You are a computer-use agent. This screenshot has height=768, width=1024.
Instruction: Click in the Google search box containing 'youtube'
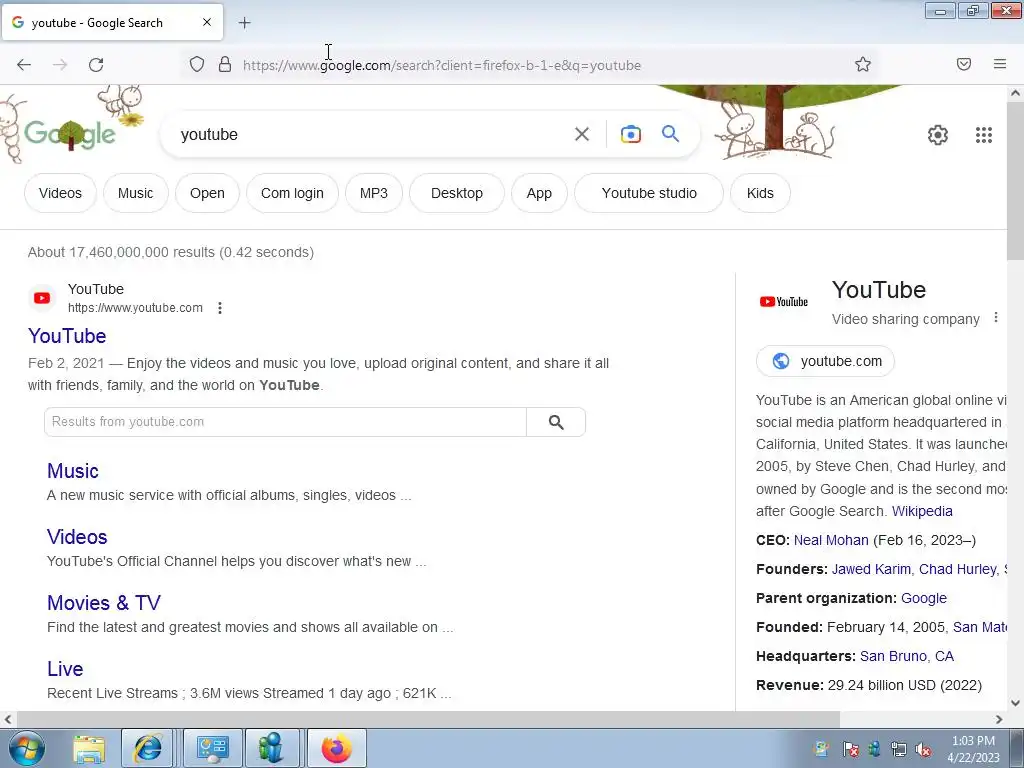tap(372, 135)
